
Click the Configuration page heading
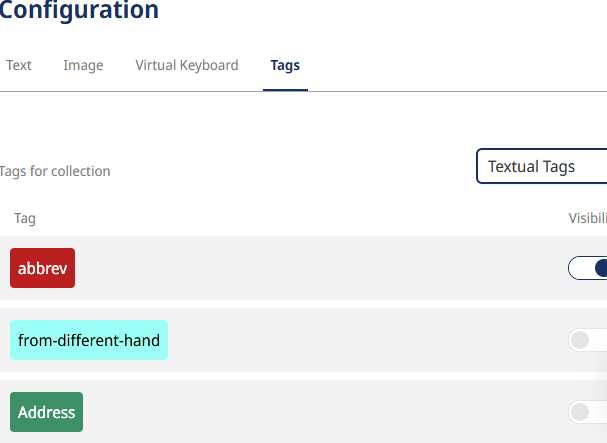(80, 12)
